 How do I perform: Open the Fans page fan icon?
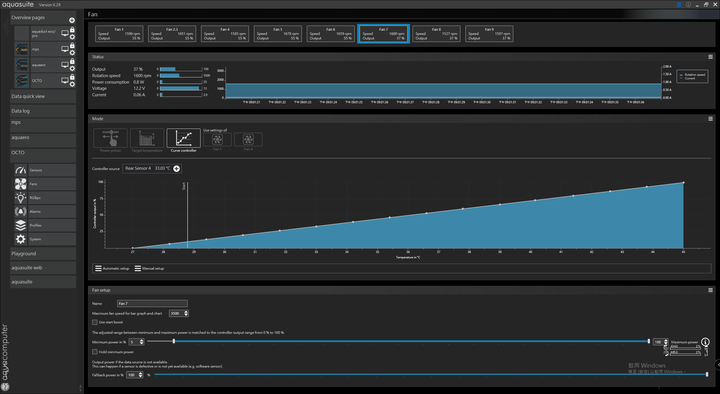[20, 184]
